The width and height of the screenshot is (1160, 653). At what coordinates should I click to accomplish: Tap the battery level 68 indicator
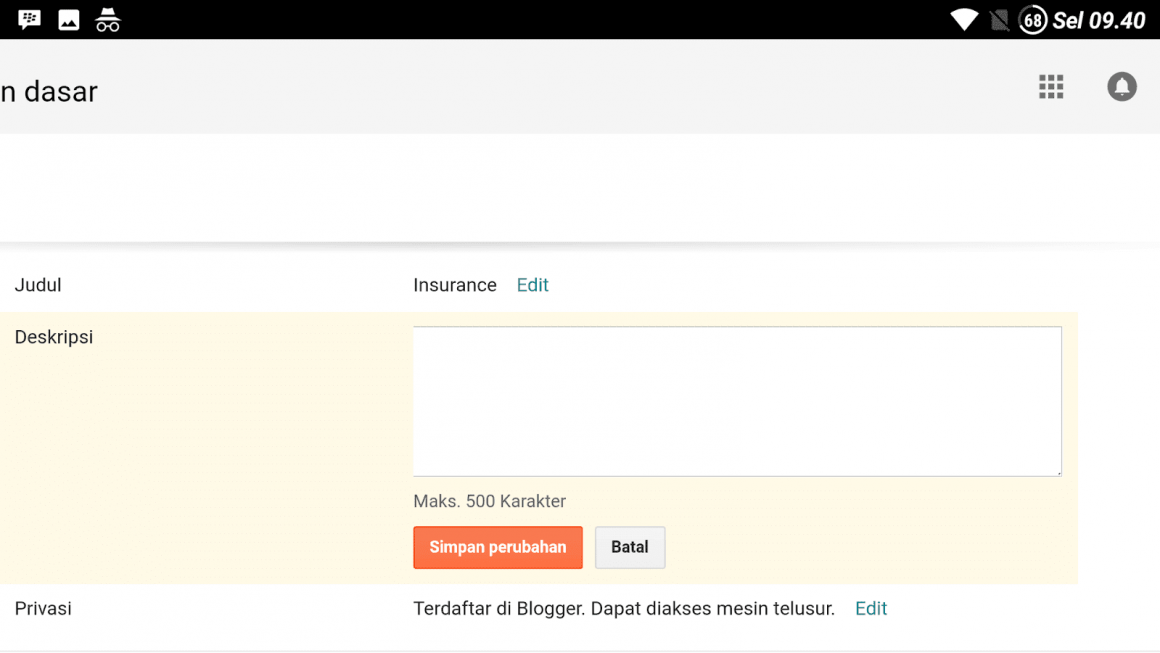point(1033,20)
